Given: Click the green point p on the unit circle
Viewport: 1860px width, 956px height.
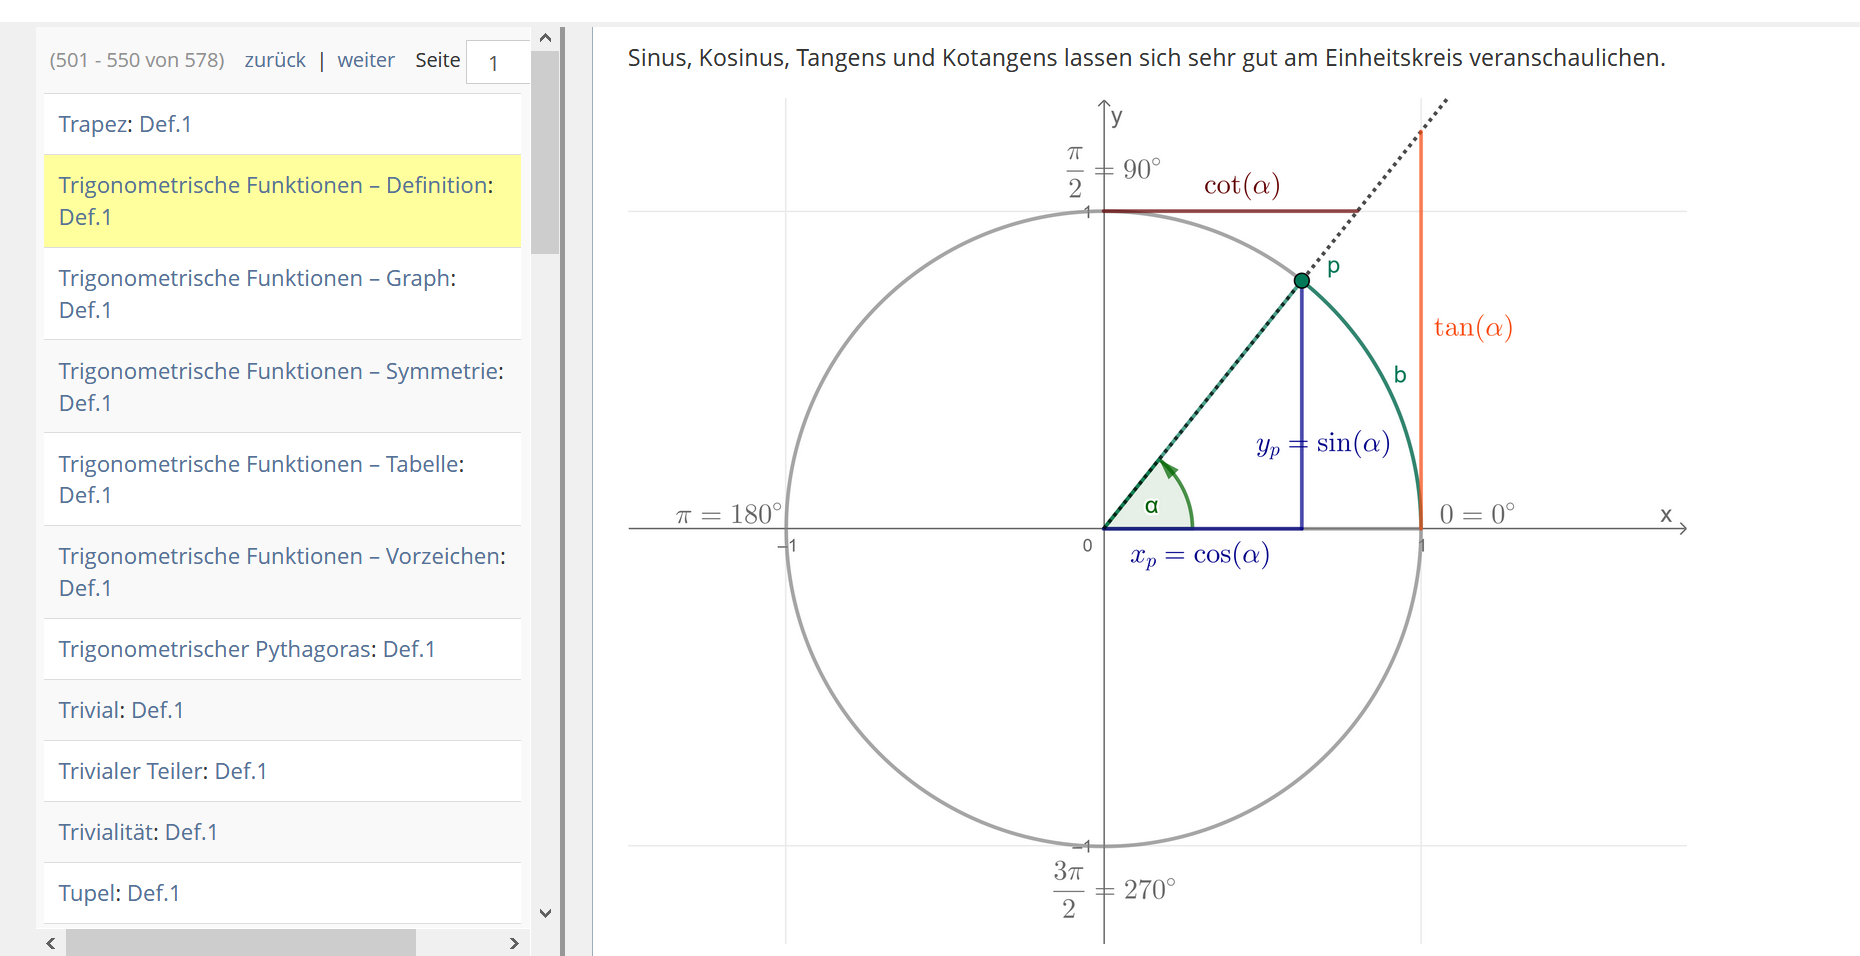Looking at the screenshot, I should point(1301,281).
